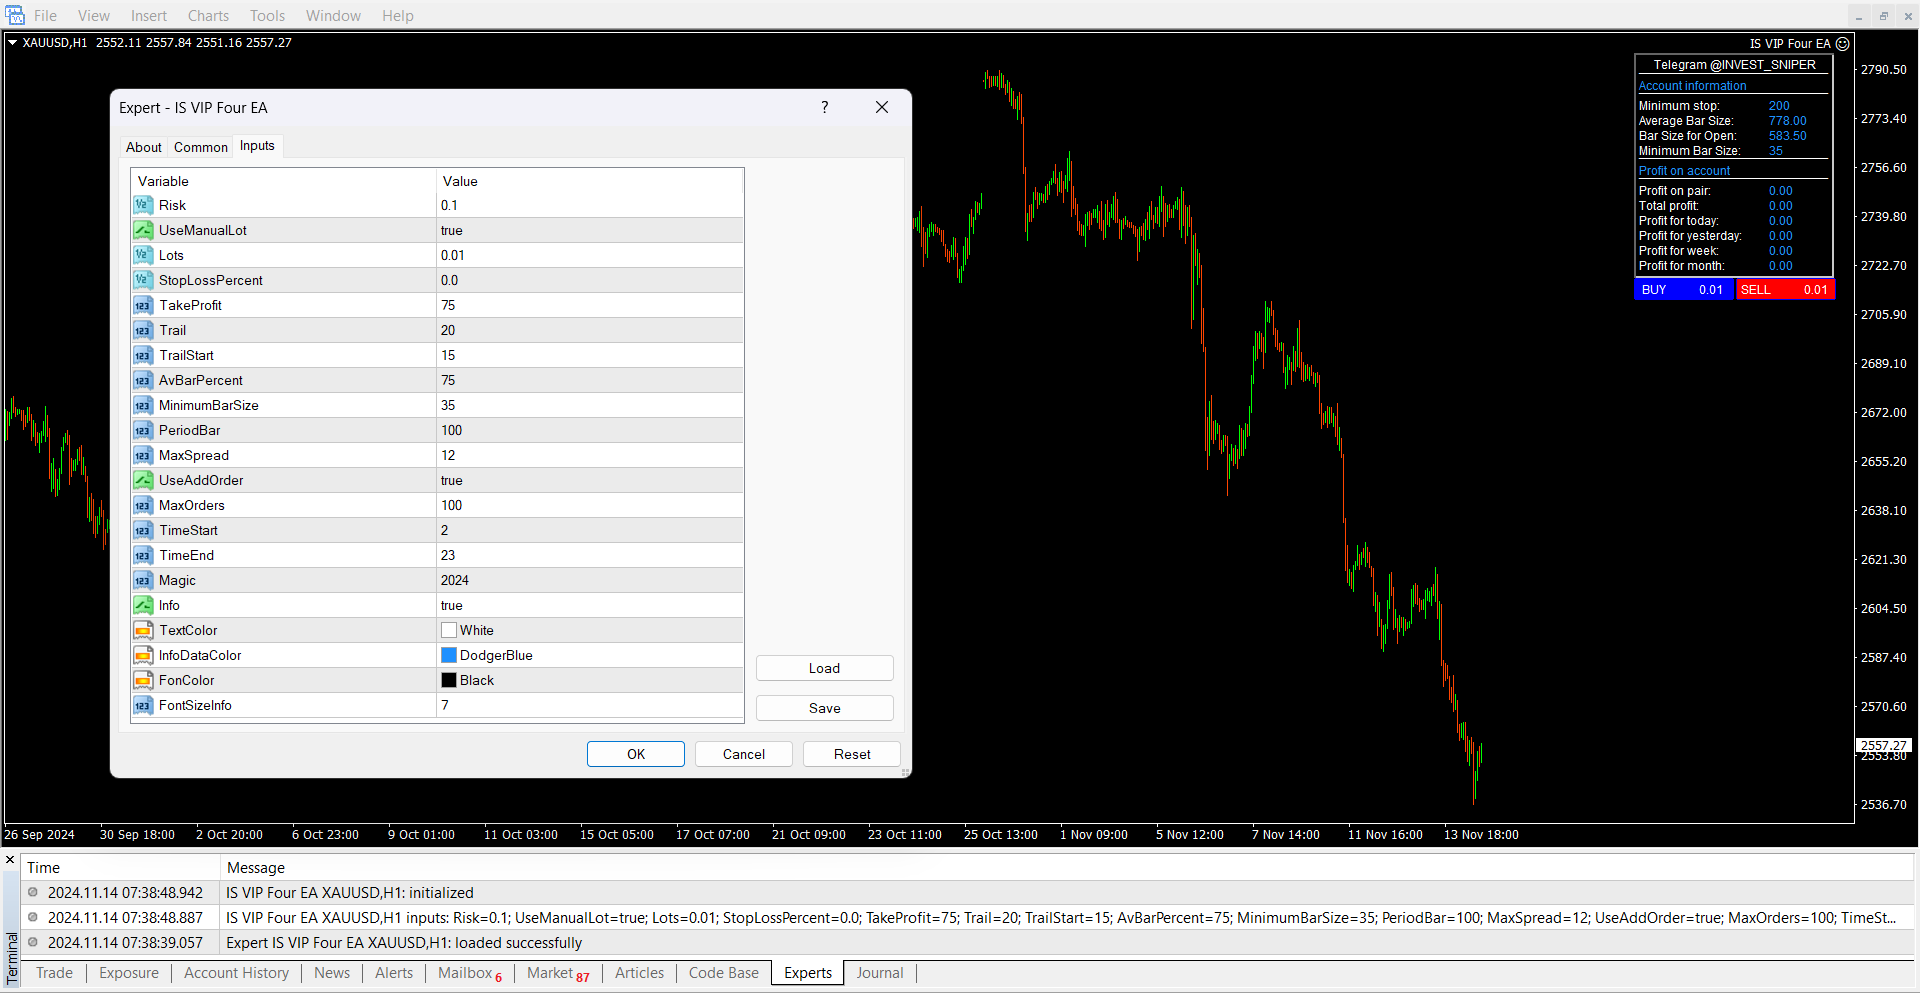This screenshot has height=994, width=1920.
Task: Click the TakeProfit integer icon
Action: [x=143, y=305]
